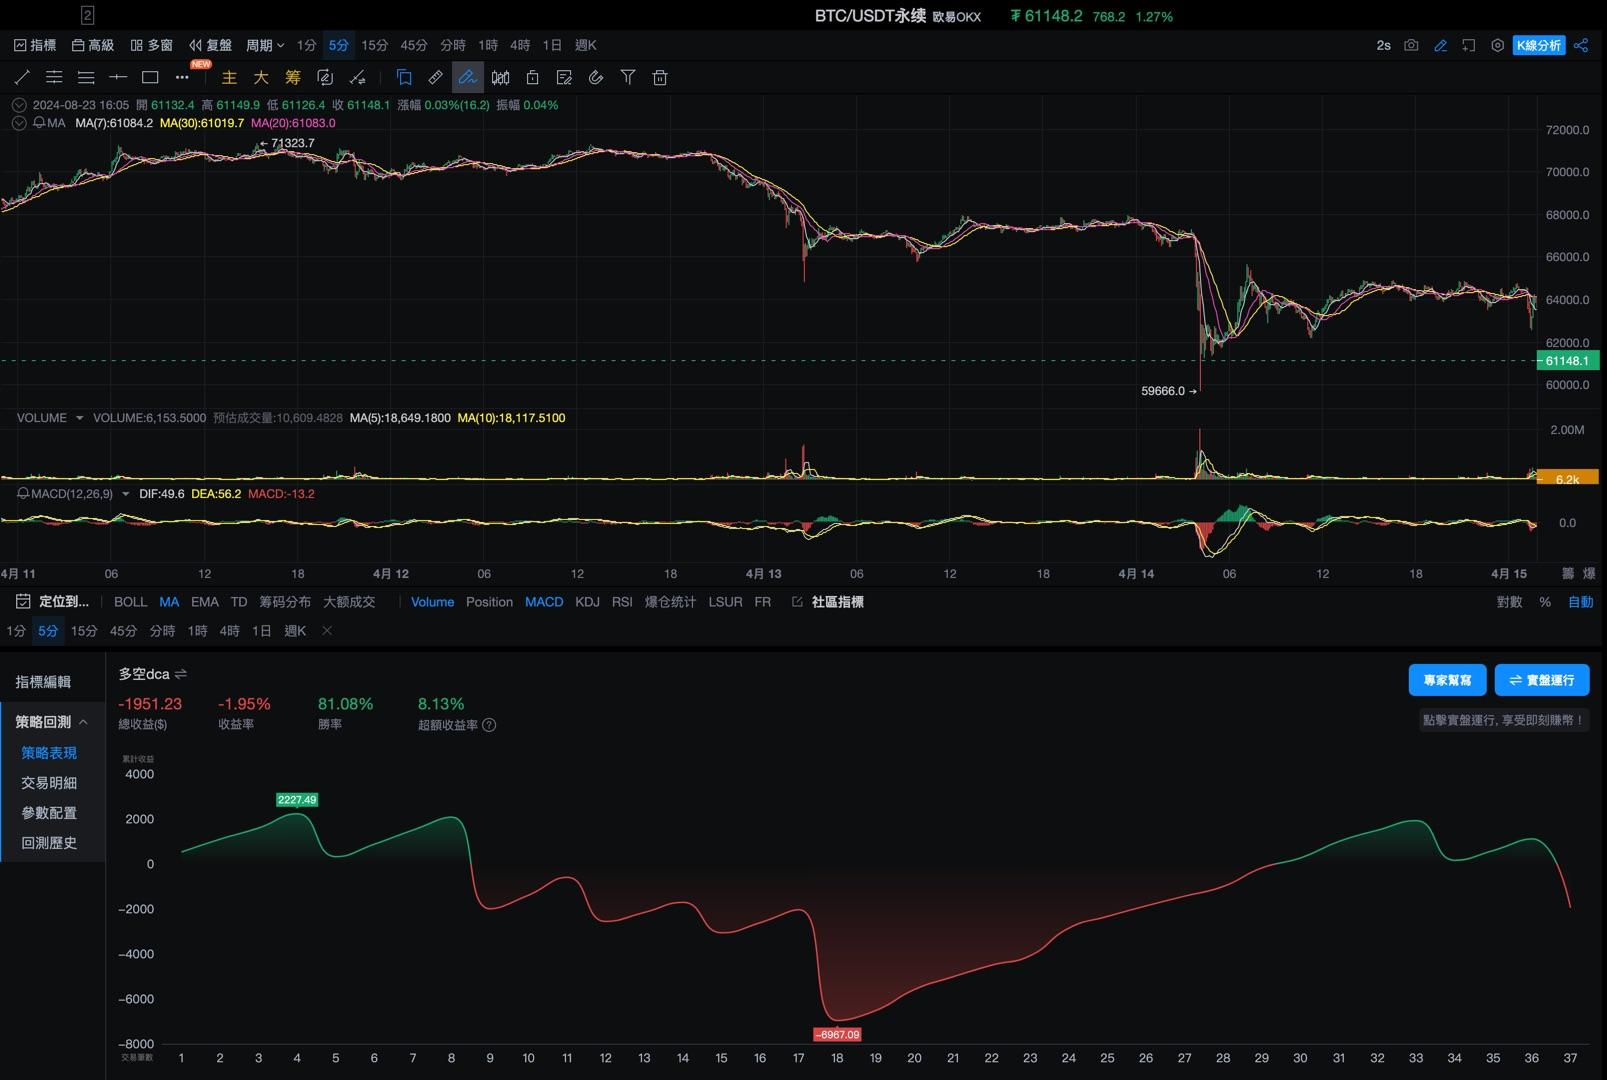Click the 筹 chip distribution icon

click(x=293, y=77)
